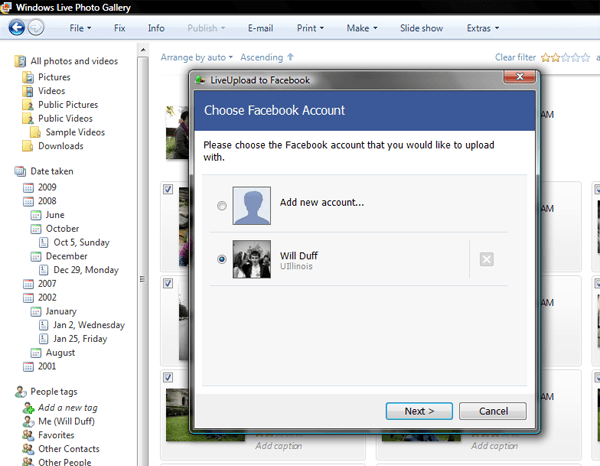Select Dec 29, Monday in the tree
Screen dimensions: 600x466
pyautogui.click(x=86, y=270)
